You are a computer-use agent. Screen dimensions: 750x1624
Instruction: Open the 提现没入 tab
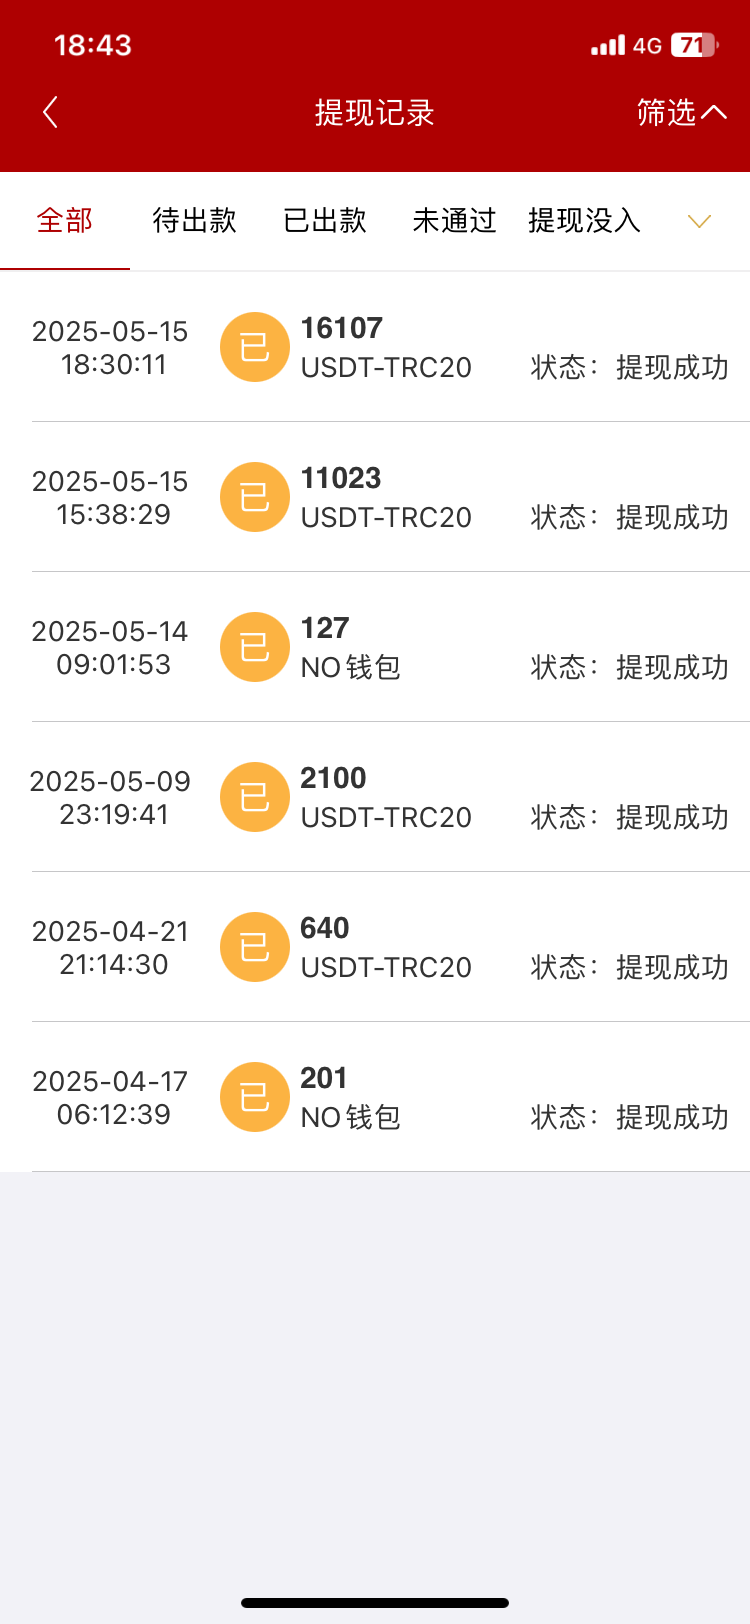(x=584, y=221)
